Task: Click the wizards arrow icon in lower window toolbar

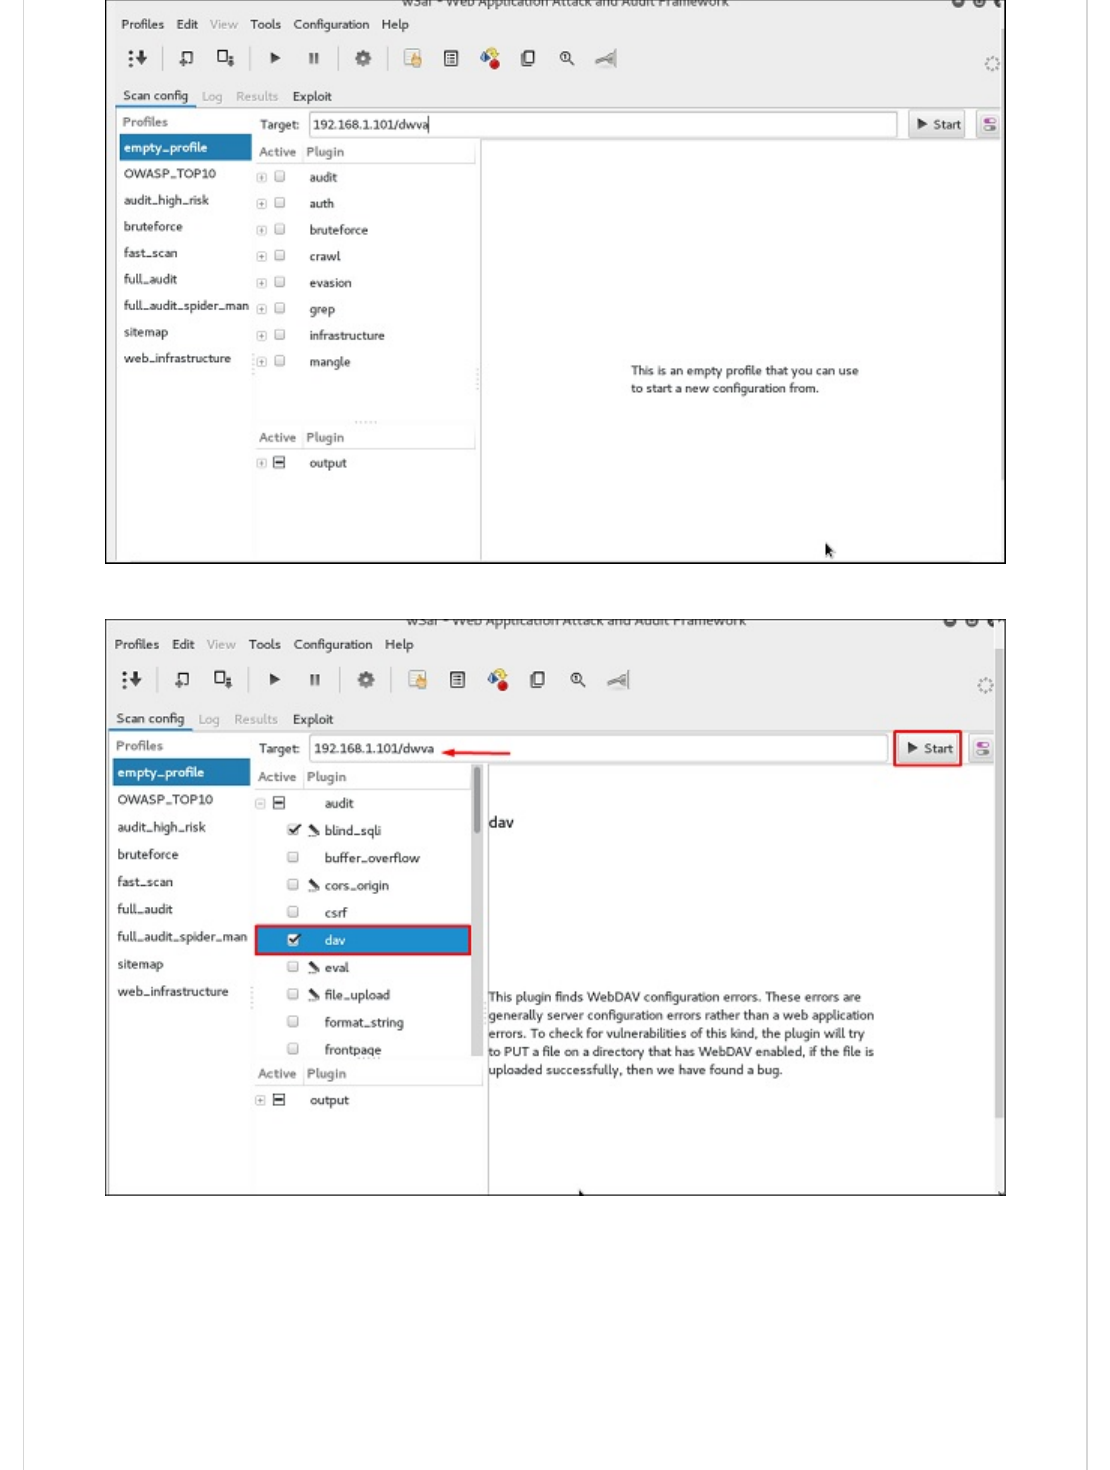Action: point(132,679)
